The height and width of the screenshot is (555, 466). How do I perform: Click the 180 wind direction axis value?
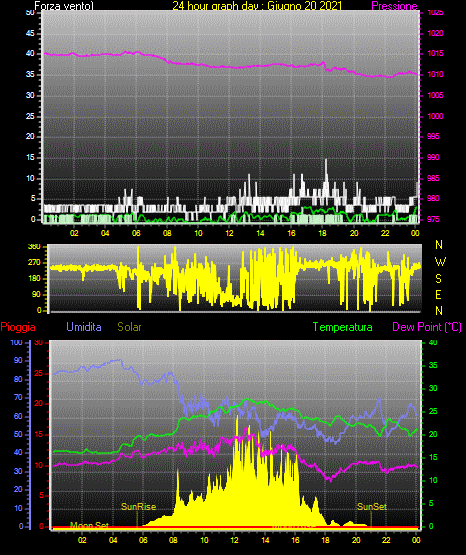[x=34, y=279]
